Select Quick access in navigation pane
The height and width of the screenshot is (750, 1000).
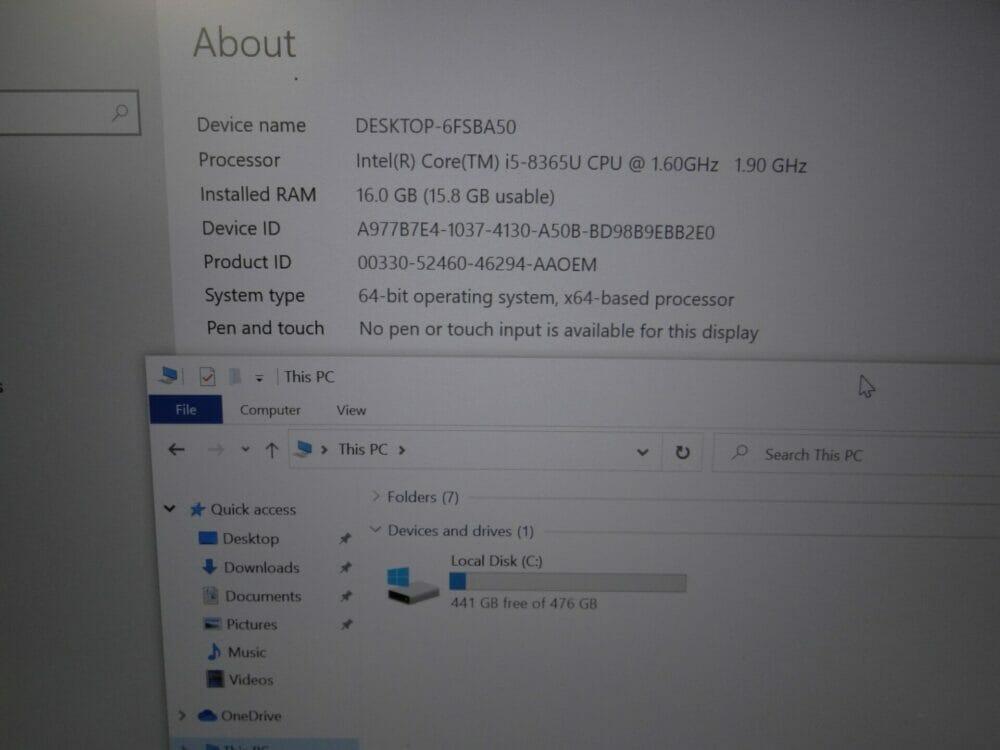[253, 510]
